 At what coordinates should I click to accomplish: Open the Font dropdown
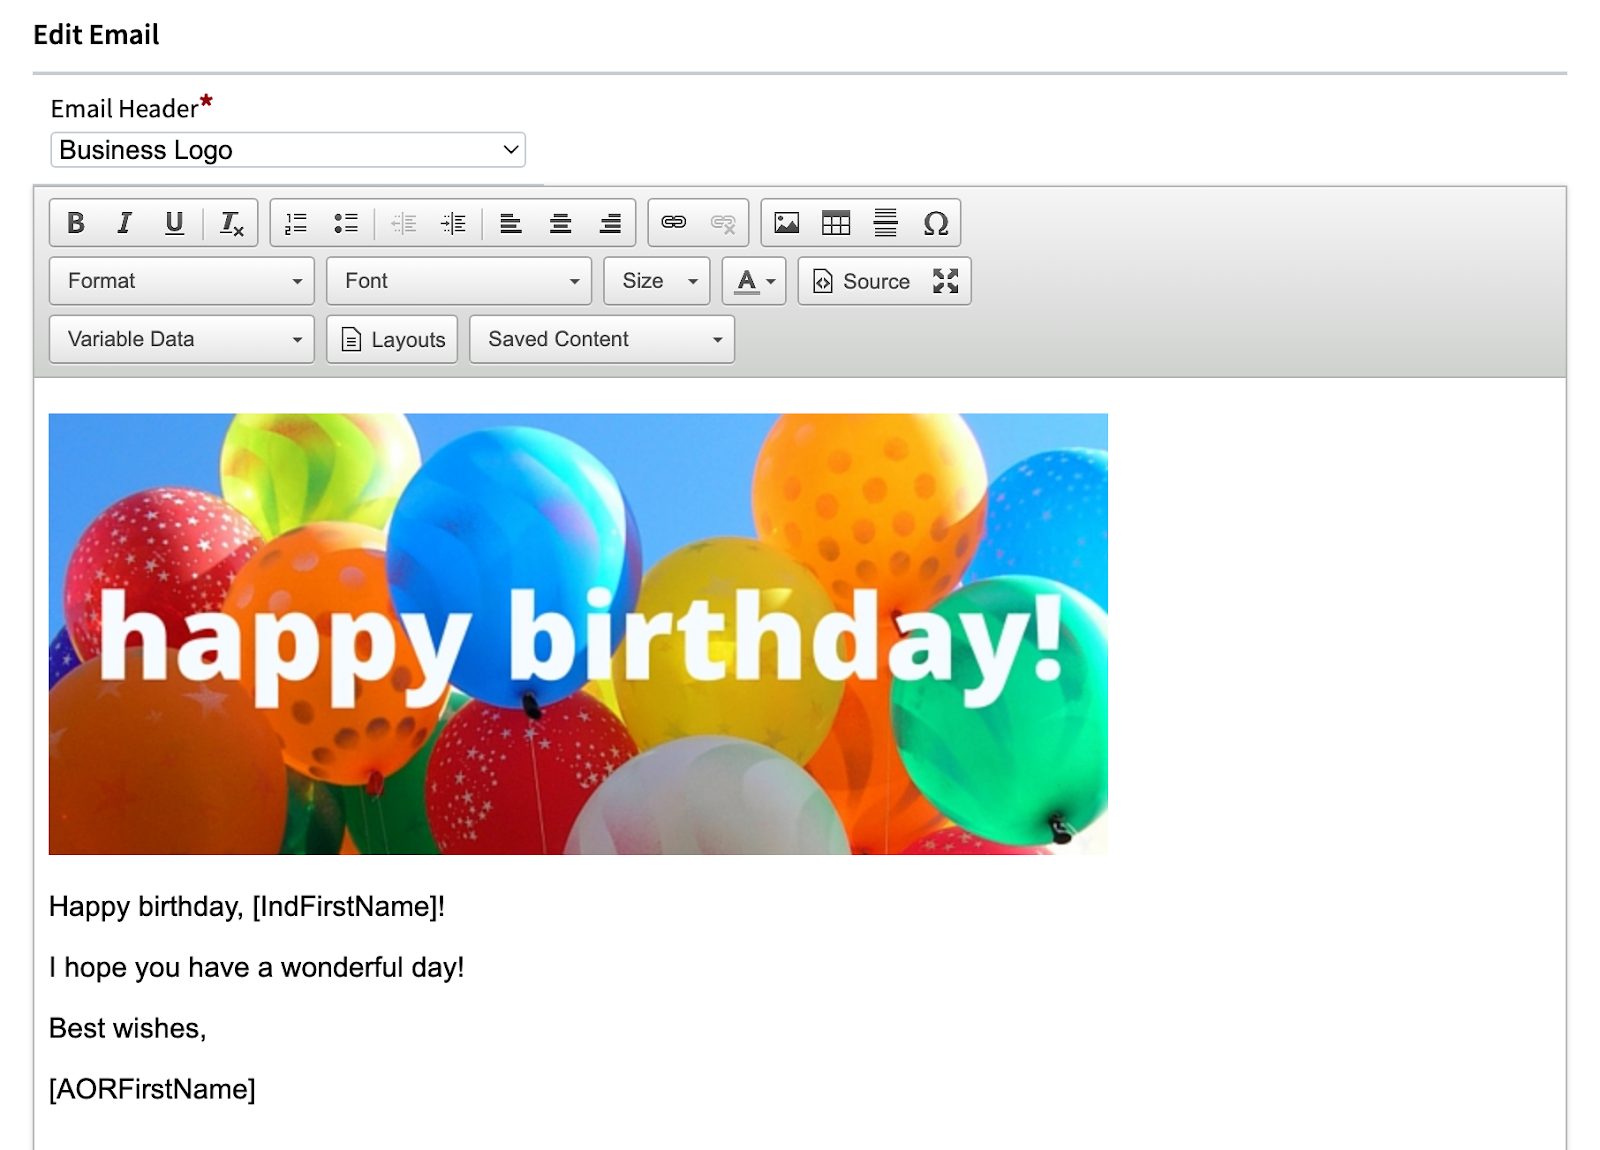click(458, 281)
